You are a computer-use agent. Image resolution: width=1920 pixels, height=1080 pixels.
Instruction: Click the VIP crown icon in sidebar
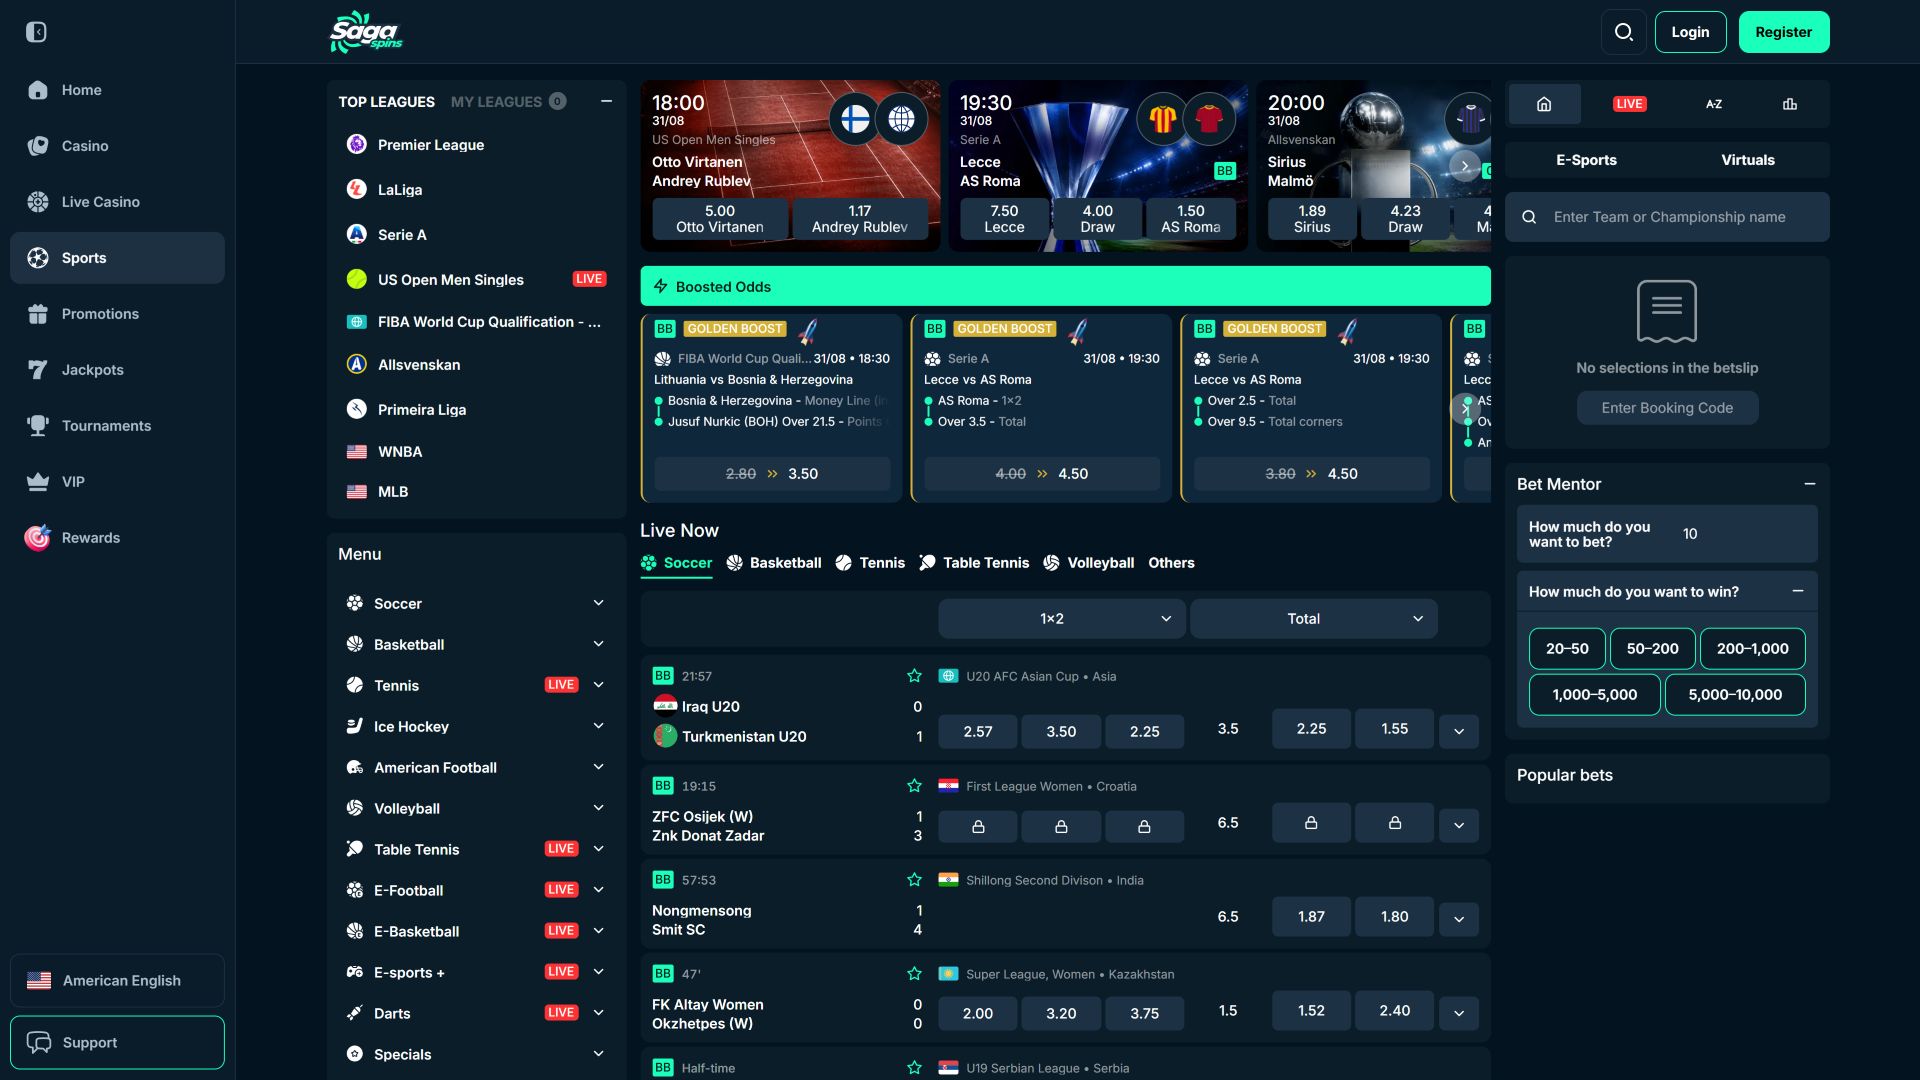[x=38, y=482]
